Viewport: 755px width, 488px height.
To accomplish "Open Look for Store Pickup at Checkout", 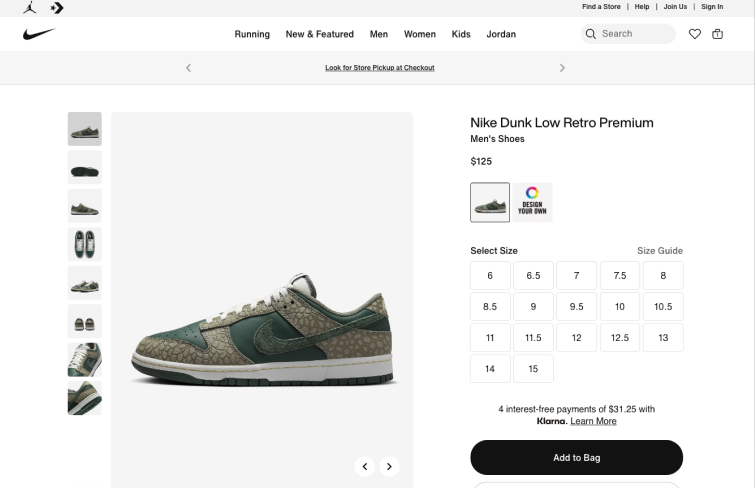I will [x=379, y=68].
